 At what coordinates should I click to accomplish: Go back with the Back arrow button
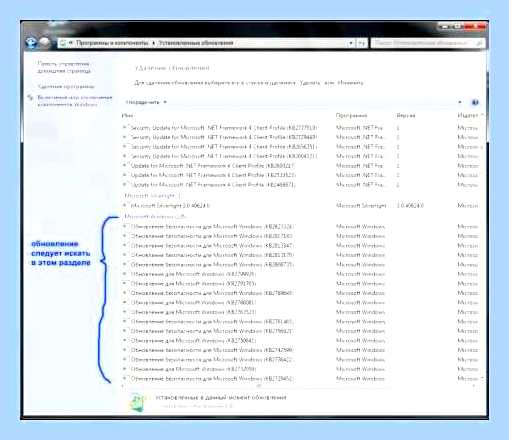click(32, 43)
